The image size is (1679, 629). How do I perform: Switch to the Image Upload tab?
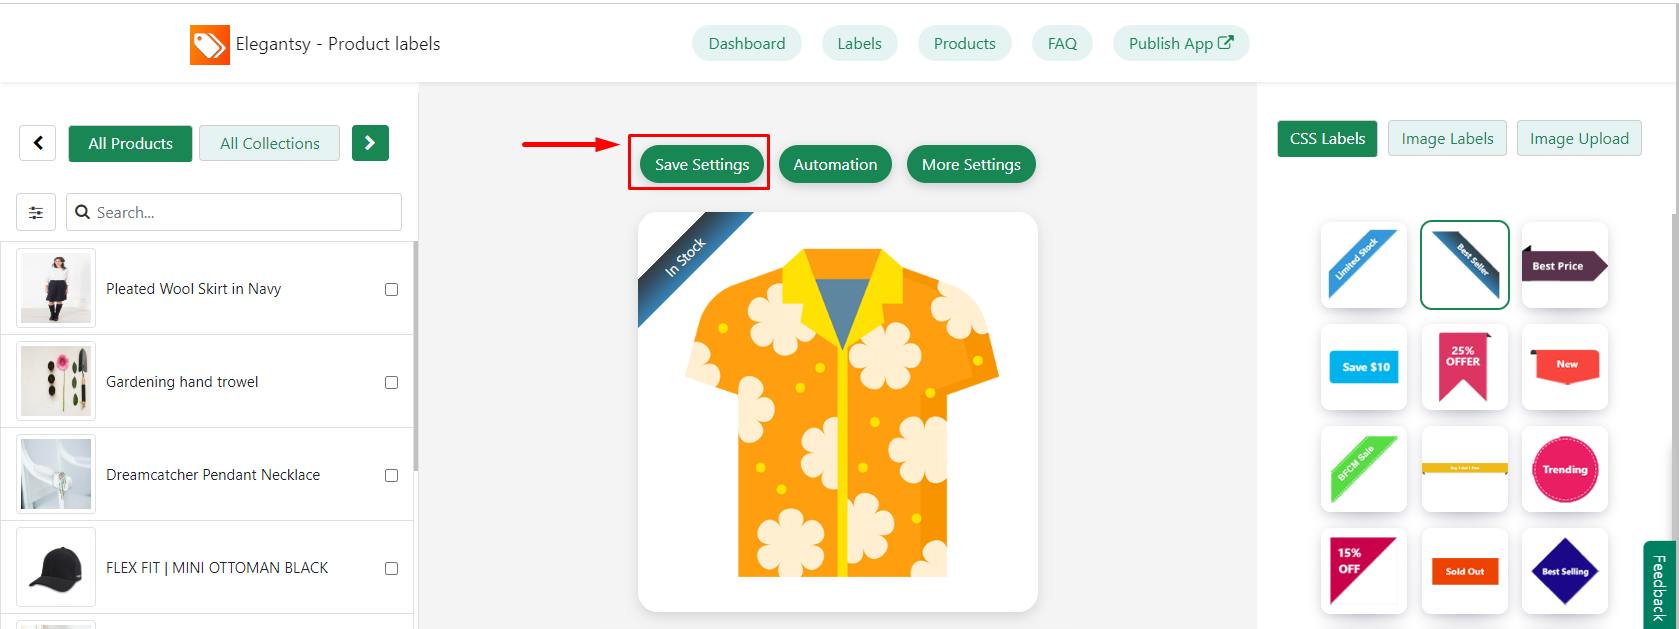click(1579, 138)
